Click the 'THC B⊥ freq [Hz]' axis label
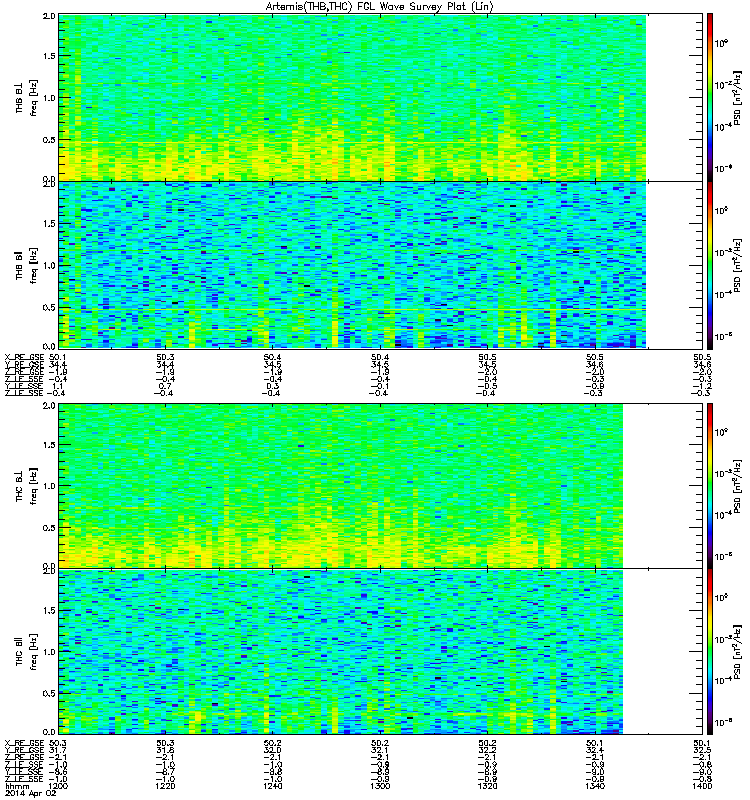Screen dimensions: 750x800 (26, 485)
